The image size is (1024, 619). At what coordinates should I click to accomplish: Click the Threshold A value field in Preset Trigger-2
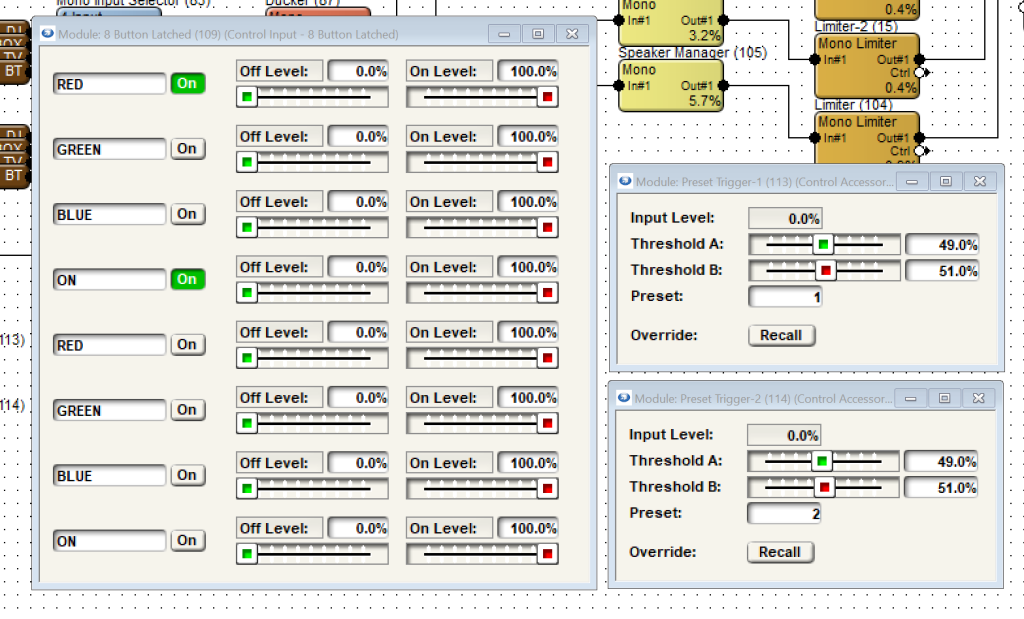click(x=940, y=462)
